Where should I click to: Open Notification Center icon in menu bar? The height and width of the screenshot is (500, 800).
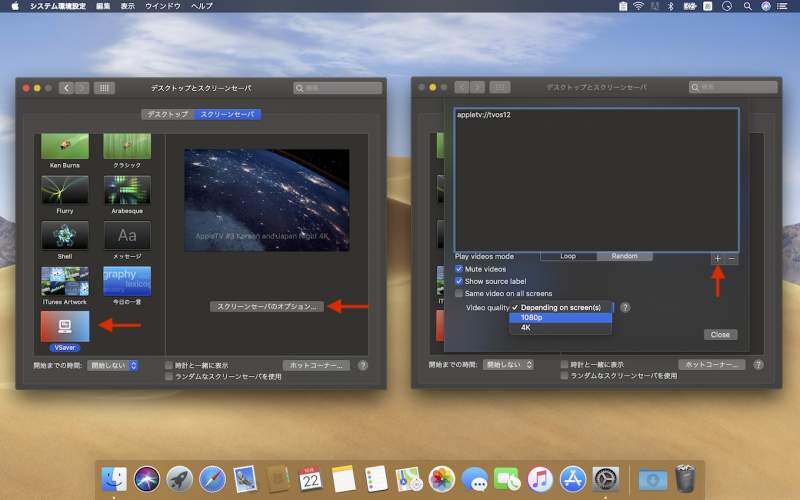(x=782, y=6)
